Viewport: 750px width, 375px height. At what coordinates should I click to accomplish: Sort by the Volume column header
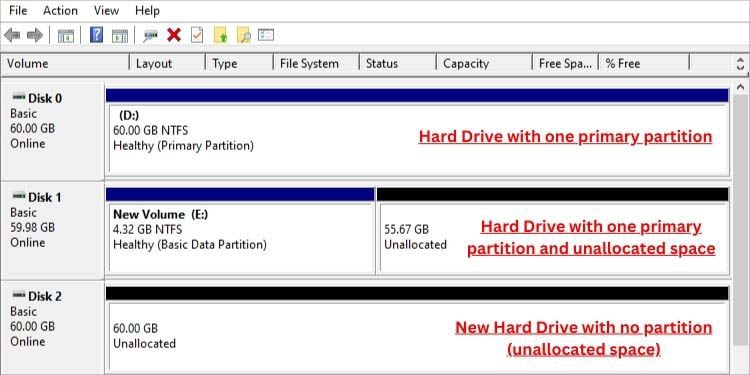coord(65,64)
